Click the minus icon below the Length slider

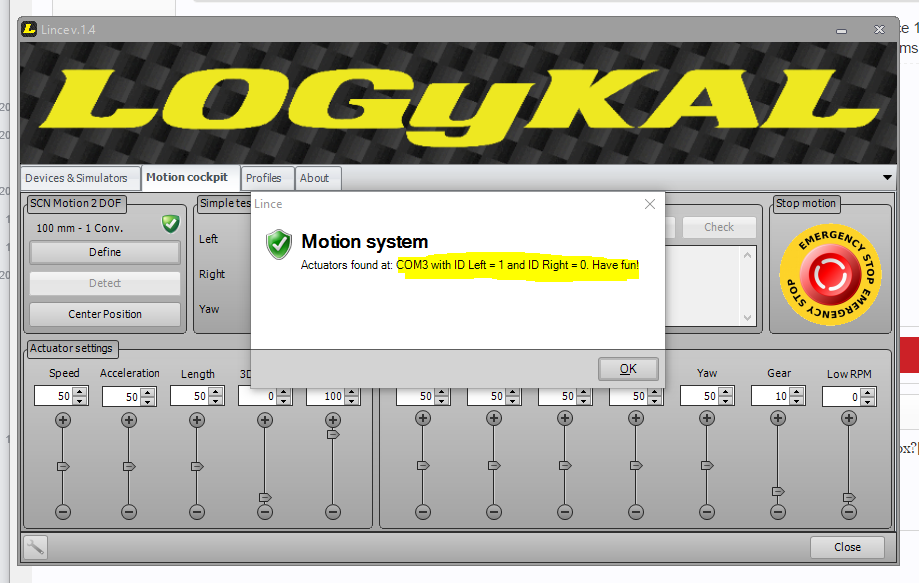(197, 512)
